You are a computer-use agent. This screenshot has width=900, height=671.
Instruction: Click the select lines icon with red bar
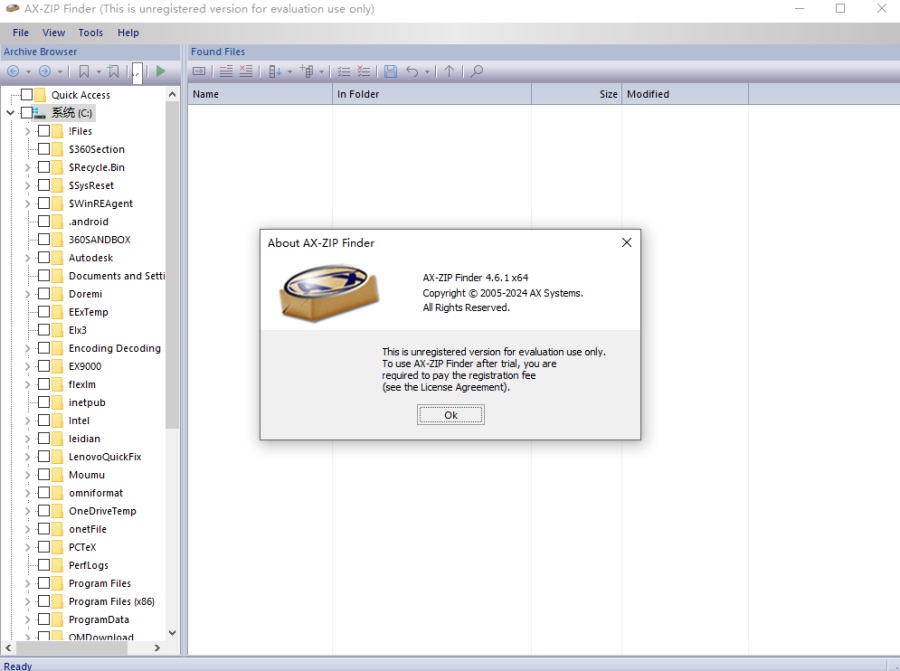pyautogui.click(x=226, y=71)
